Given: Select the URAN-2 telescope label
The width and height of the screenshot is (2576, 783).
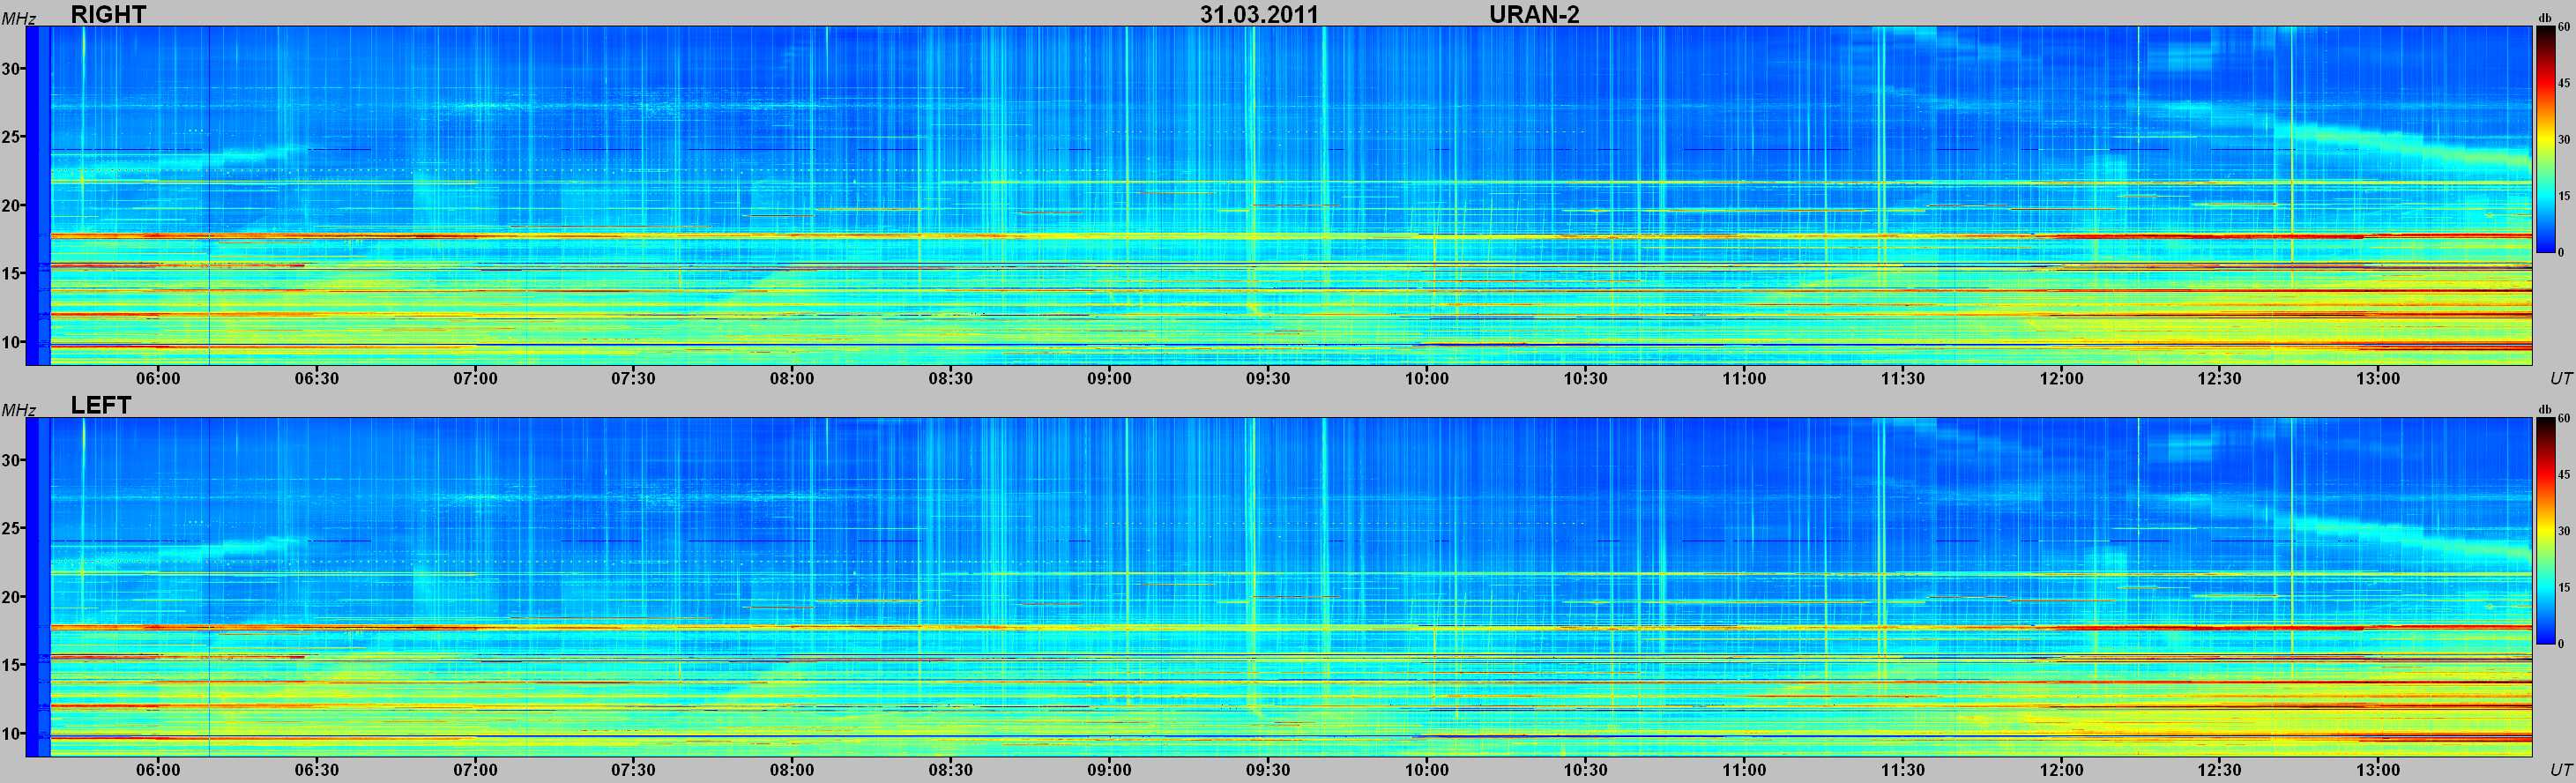Looking at the screenshot, I should coord(1534,14).
